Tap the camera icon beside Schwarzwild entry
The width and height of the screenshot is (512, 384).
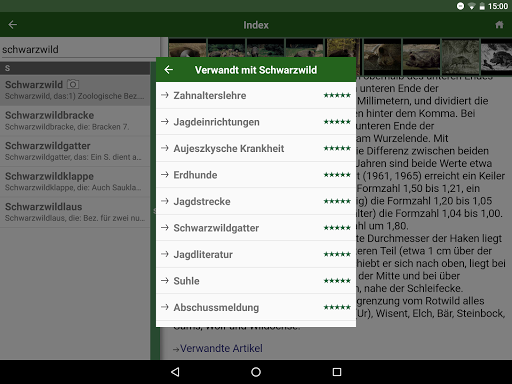[73, 84]
